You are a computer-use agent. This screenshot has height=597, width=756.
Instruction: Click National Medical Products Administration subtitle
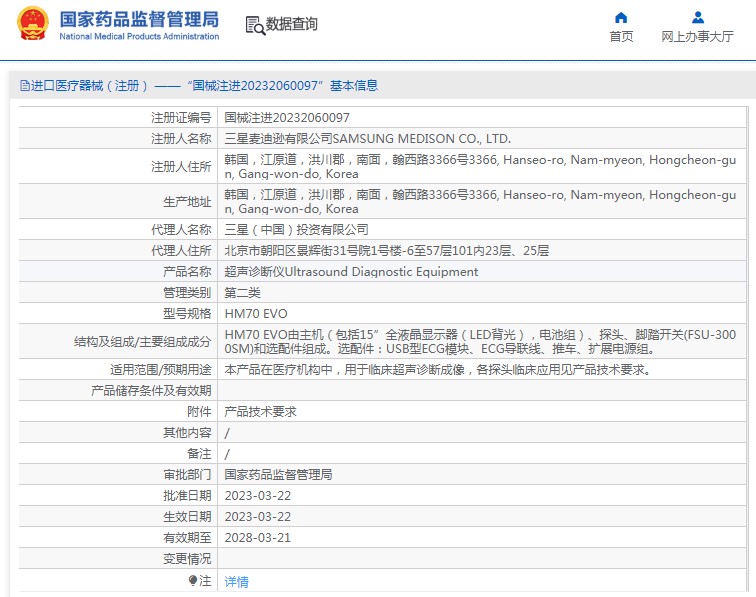pyautogui.click(x=139, y=37)
